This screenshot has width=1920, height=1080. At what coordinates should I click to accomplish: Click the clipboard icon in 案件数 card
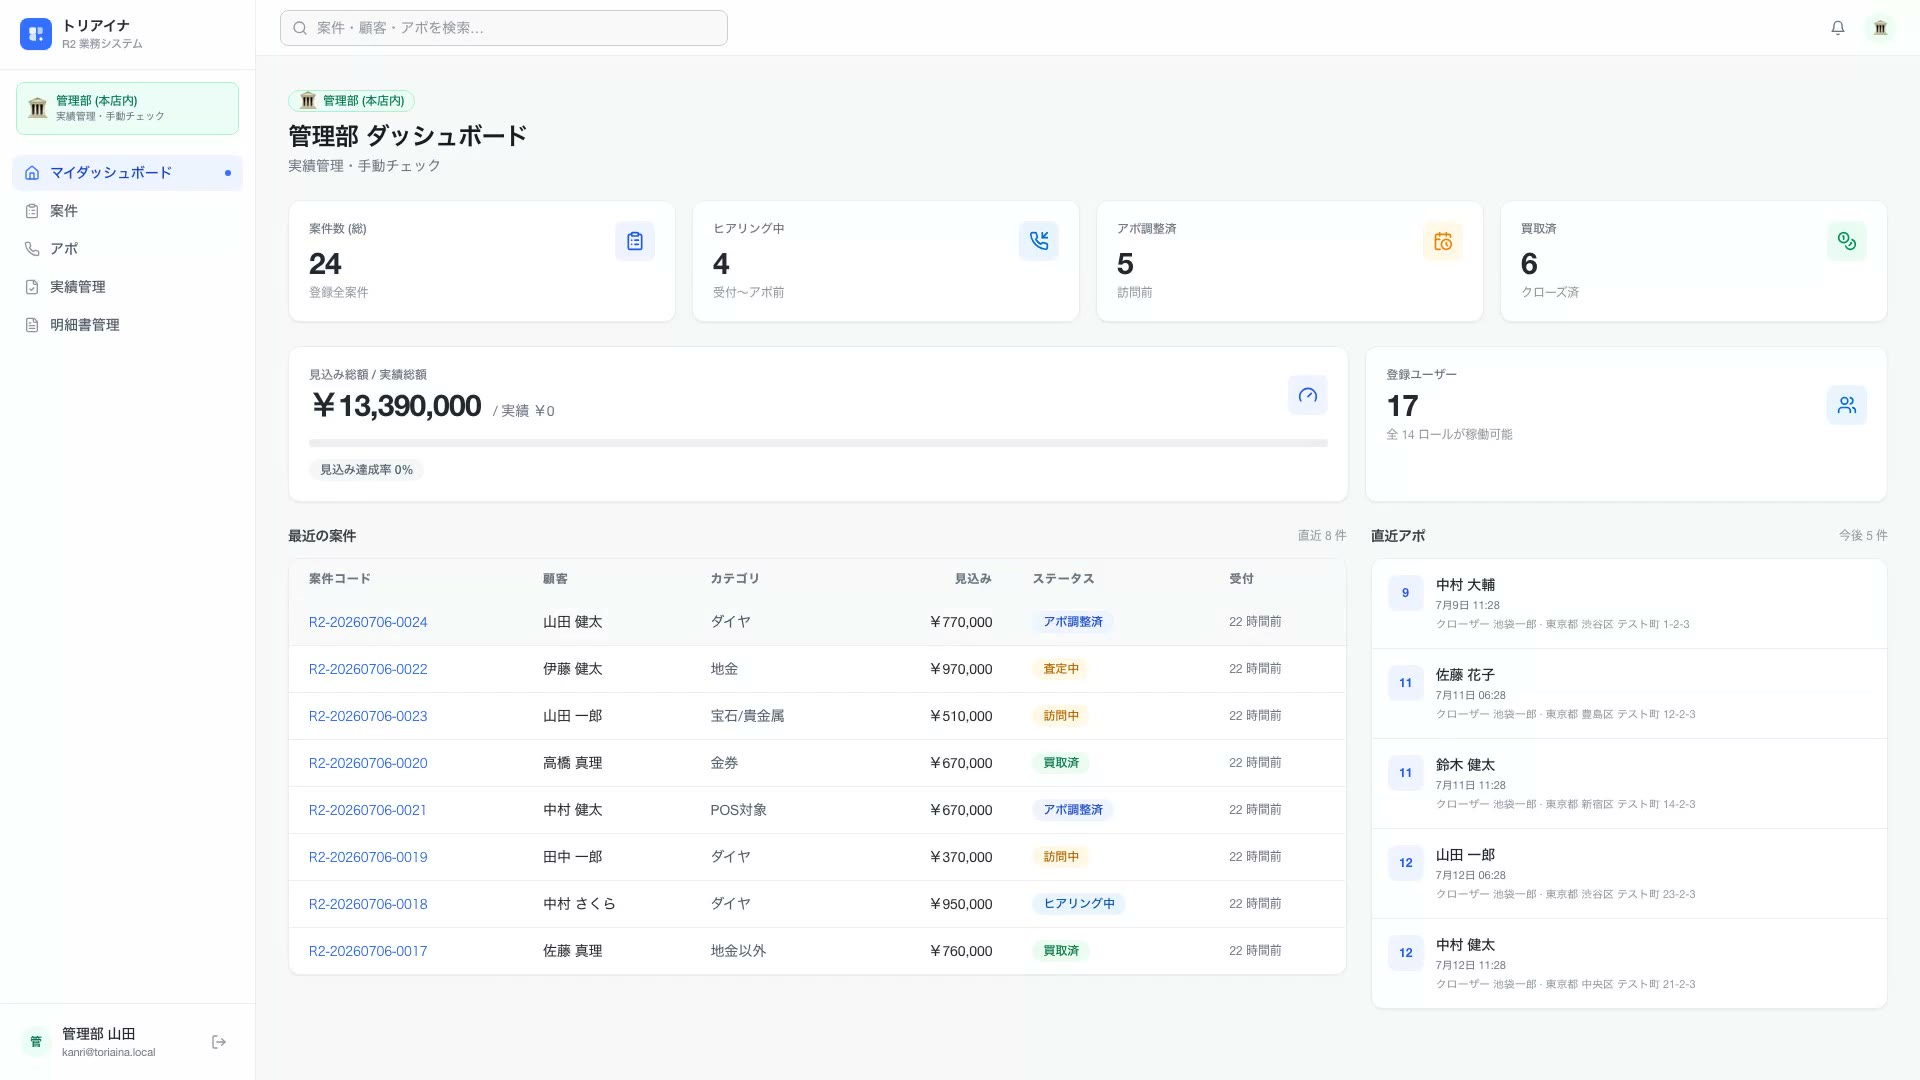coord(635,241)
